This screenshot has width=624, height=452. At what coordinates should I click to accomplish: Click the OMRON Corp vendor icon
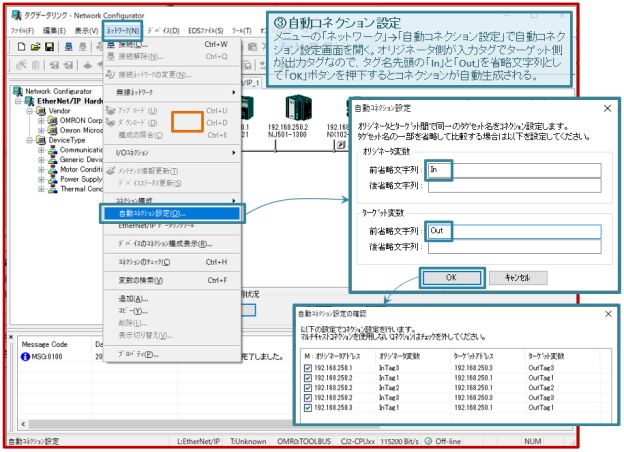coord(53,120)
